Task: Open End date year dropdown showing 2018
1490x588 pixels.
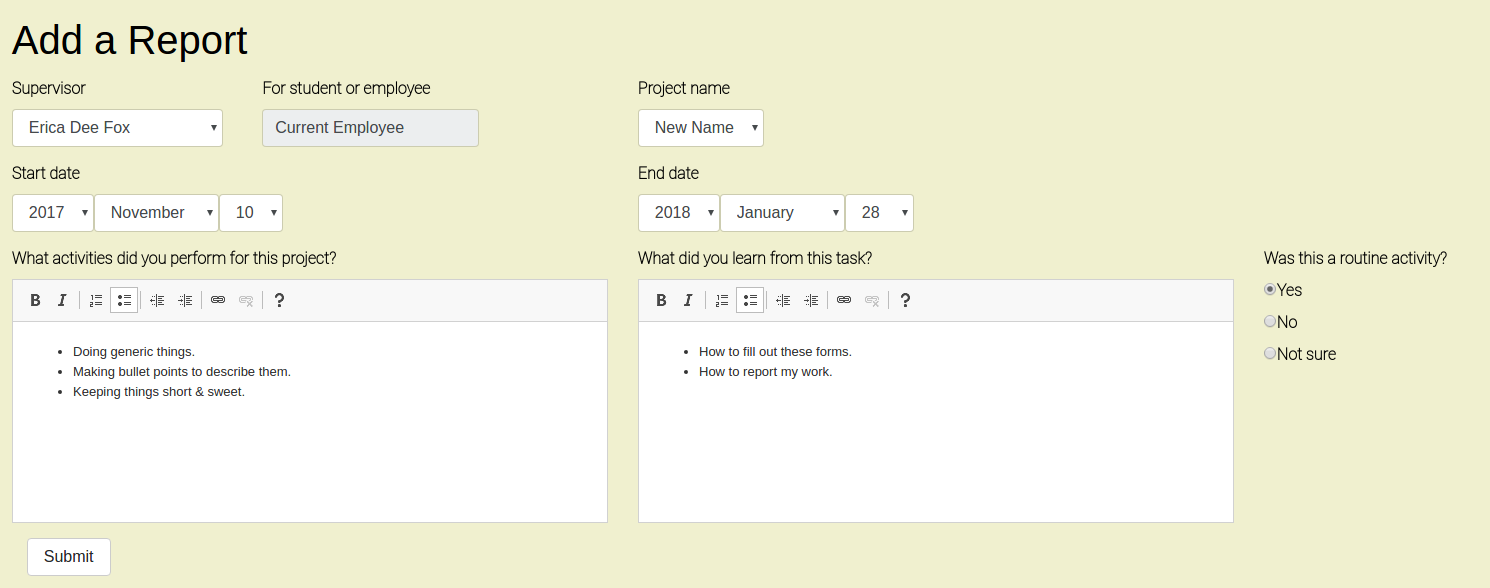Action: click(678, 213)
